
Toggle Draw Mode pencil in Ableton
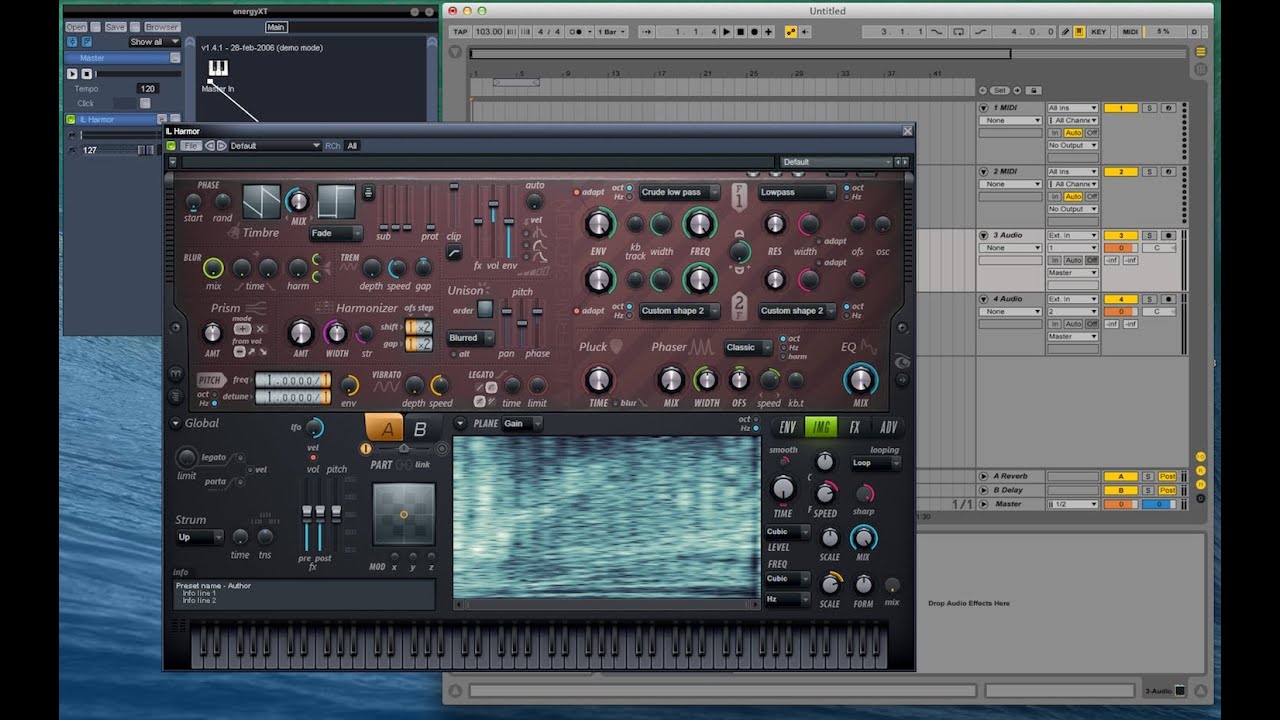(x=1066, y=32)
